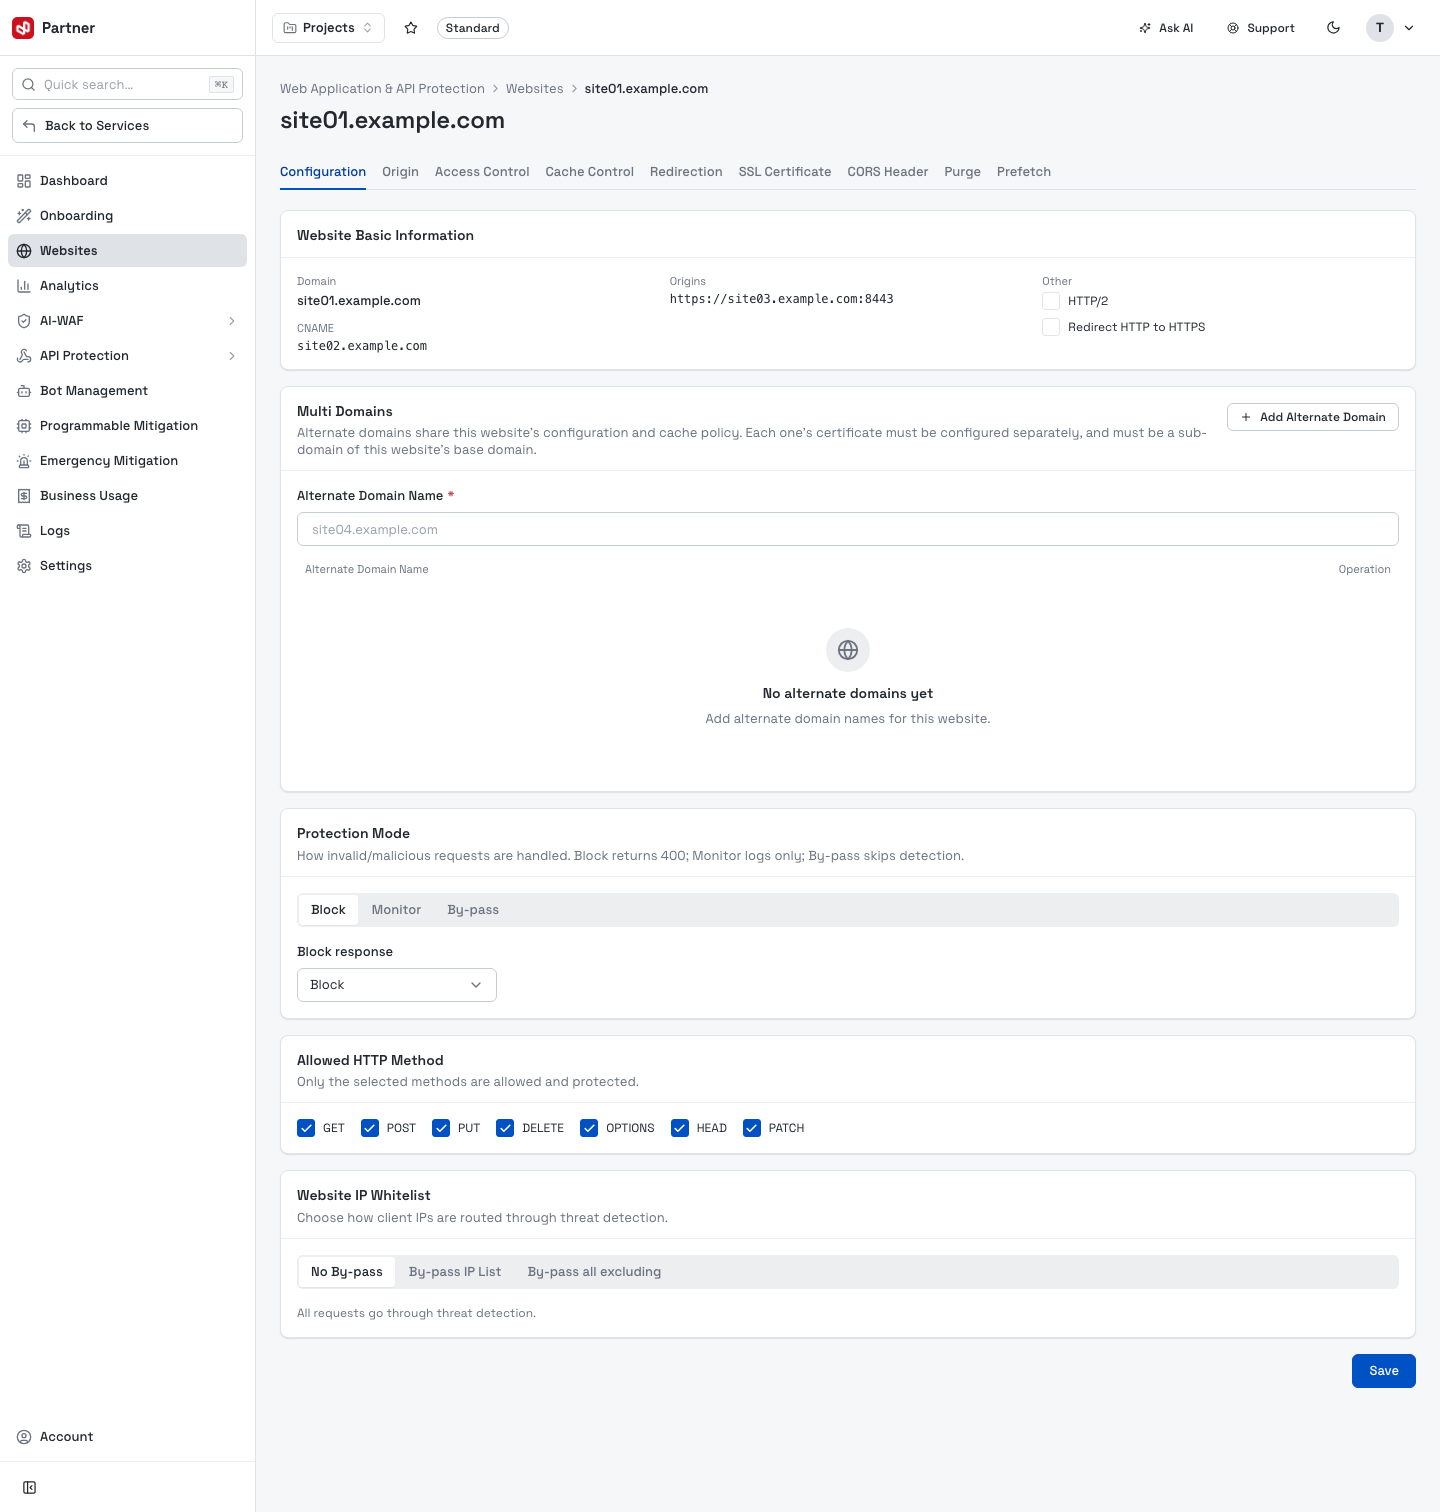Click the Standard plan badge
The image size is (1440, 1512).
coord(473,28)
